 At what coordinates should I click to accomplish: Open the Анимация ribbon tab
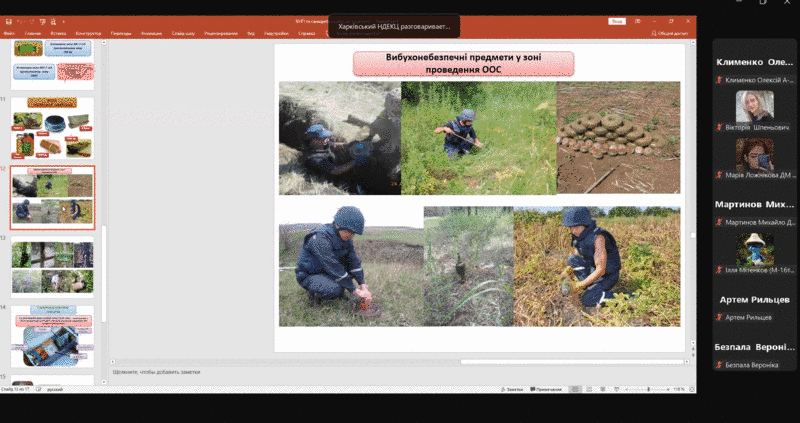point(152,34)
